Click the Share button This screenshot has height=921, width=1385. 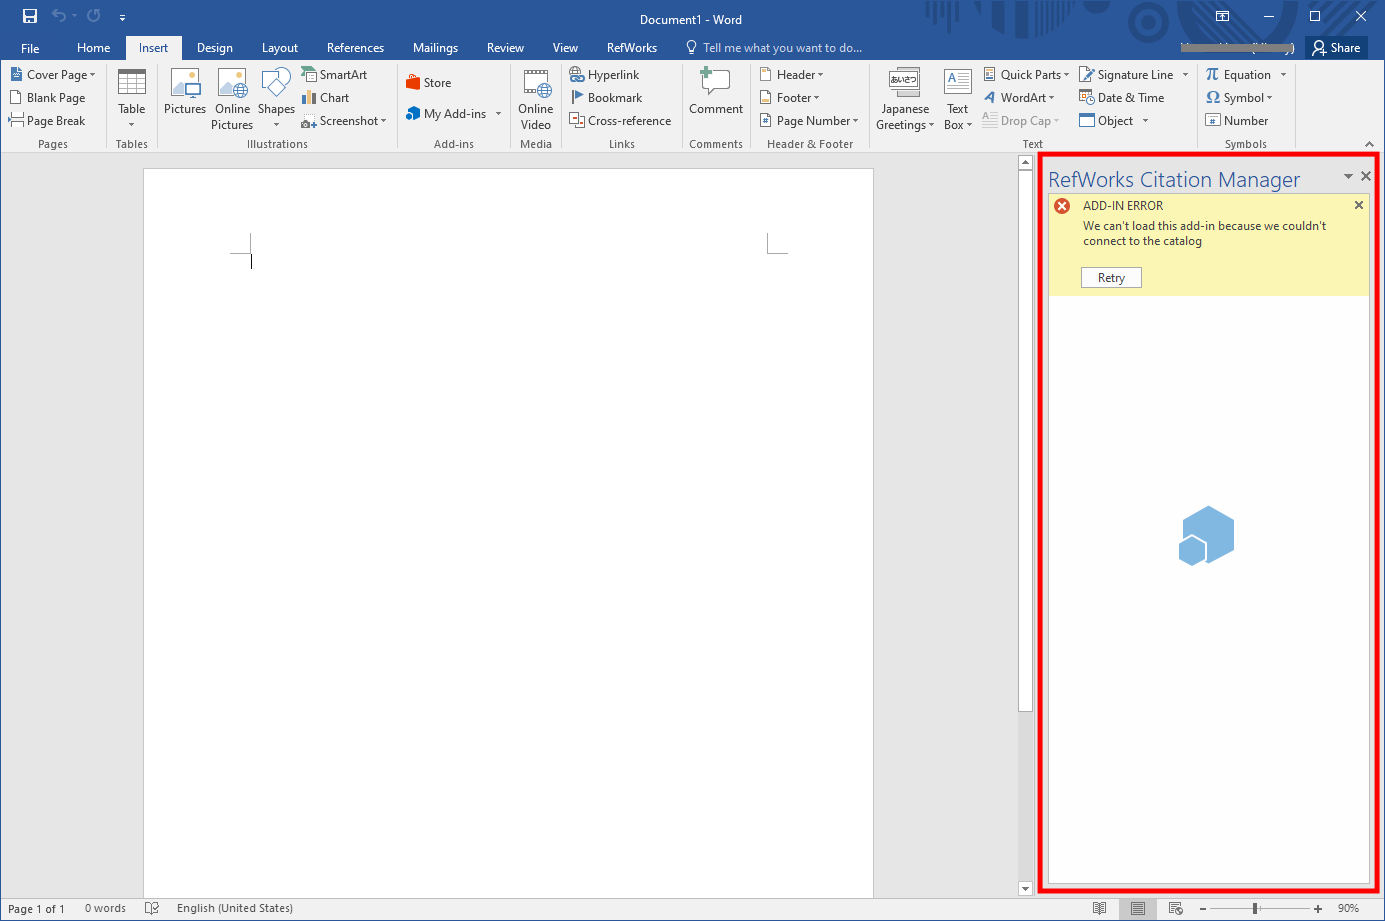click(1336, 48)
